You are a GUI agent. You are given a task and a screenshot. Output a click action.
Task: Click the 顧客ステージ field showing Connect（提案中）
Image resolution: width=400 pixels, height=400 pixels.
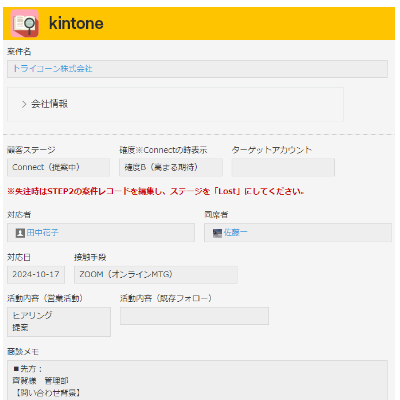click(58, 167)
